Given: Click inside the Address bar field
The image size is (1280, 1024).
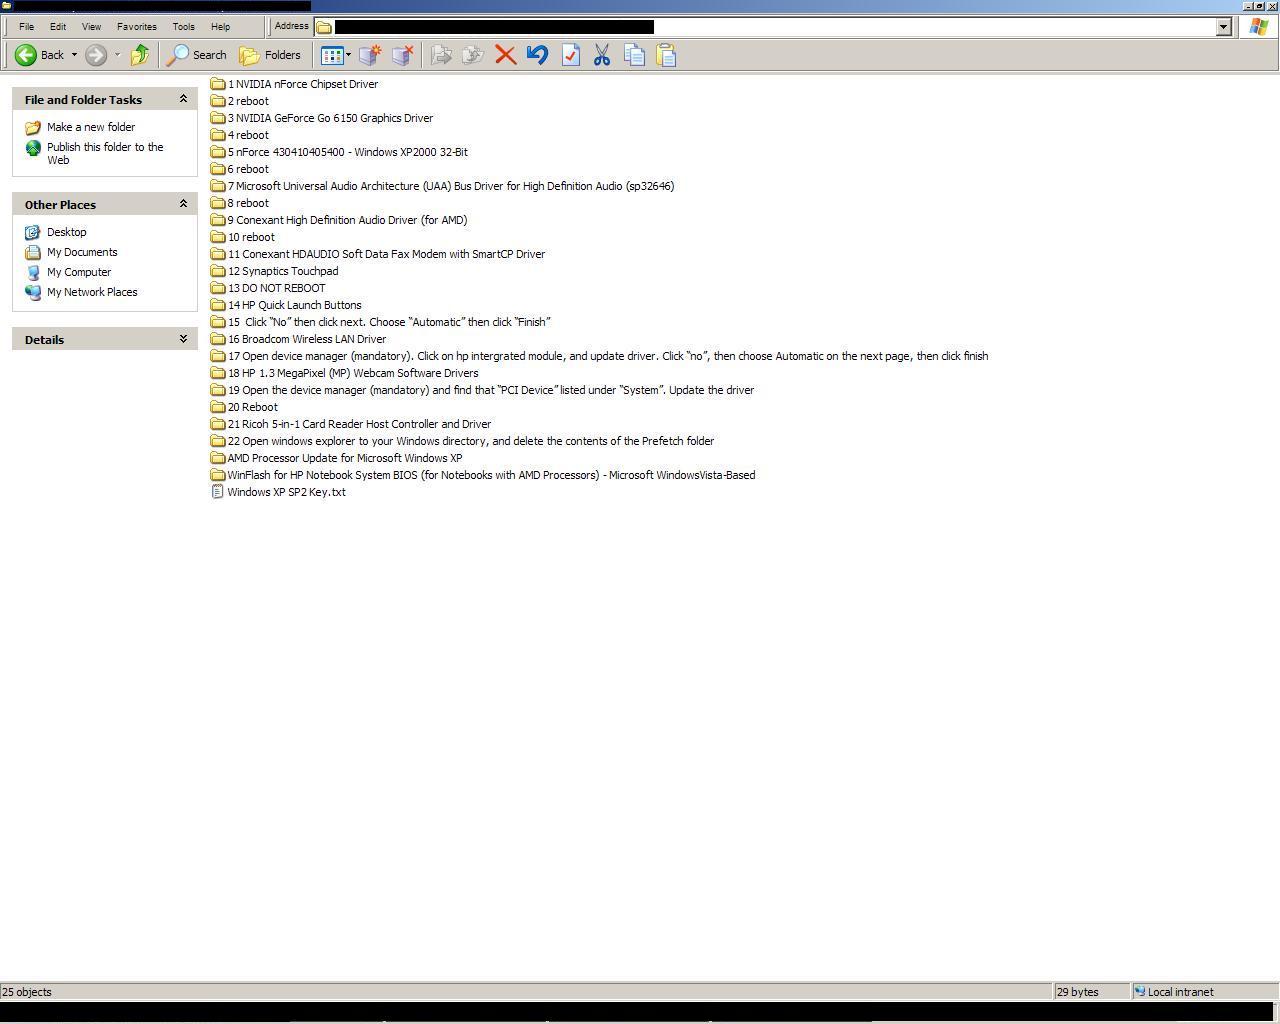Looking at the screenshot, I should click(x=764, y=27).
